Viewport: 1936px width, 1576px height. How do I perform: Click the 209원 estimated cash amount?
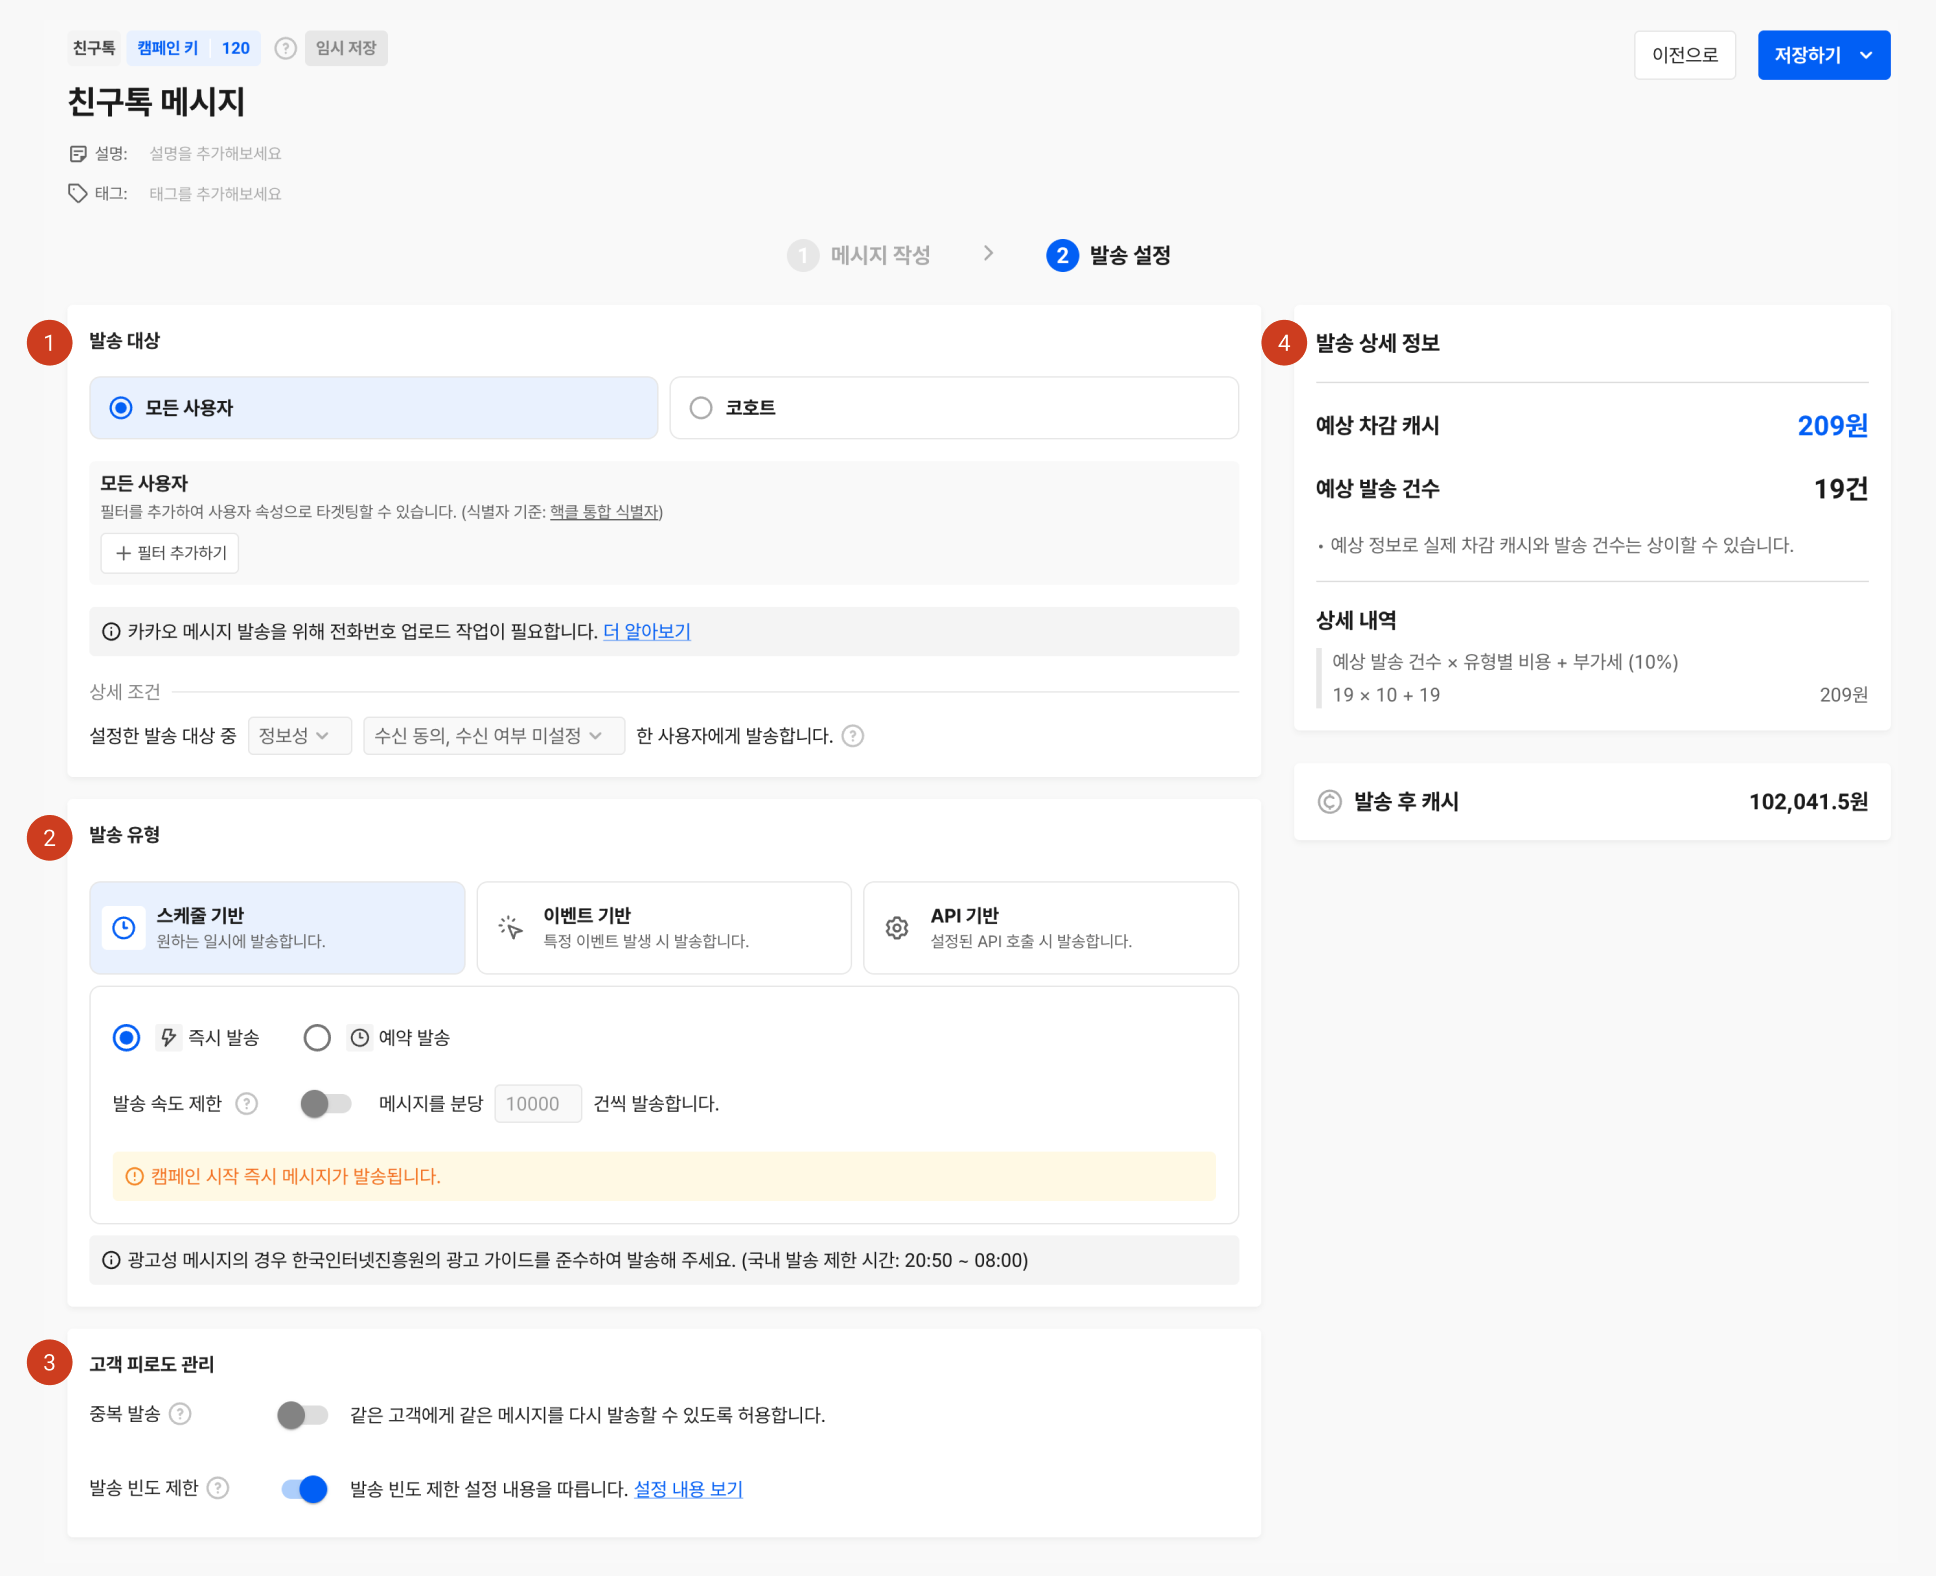click(1832, 426)
